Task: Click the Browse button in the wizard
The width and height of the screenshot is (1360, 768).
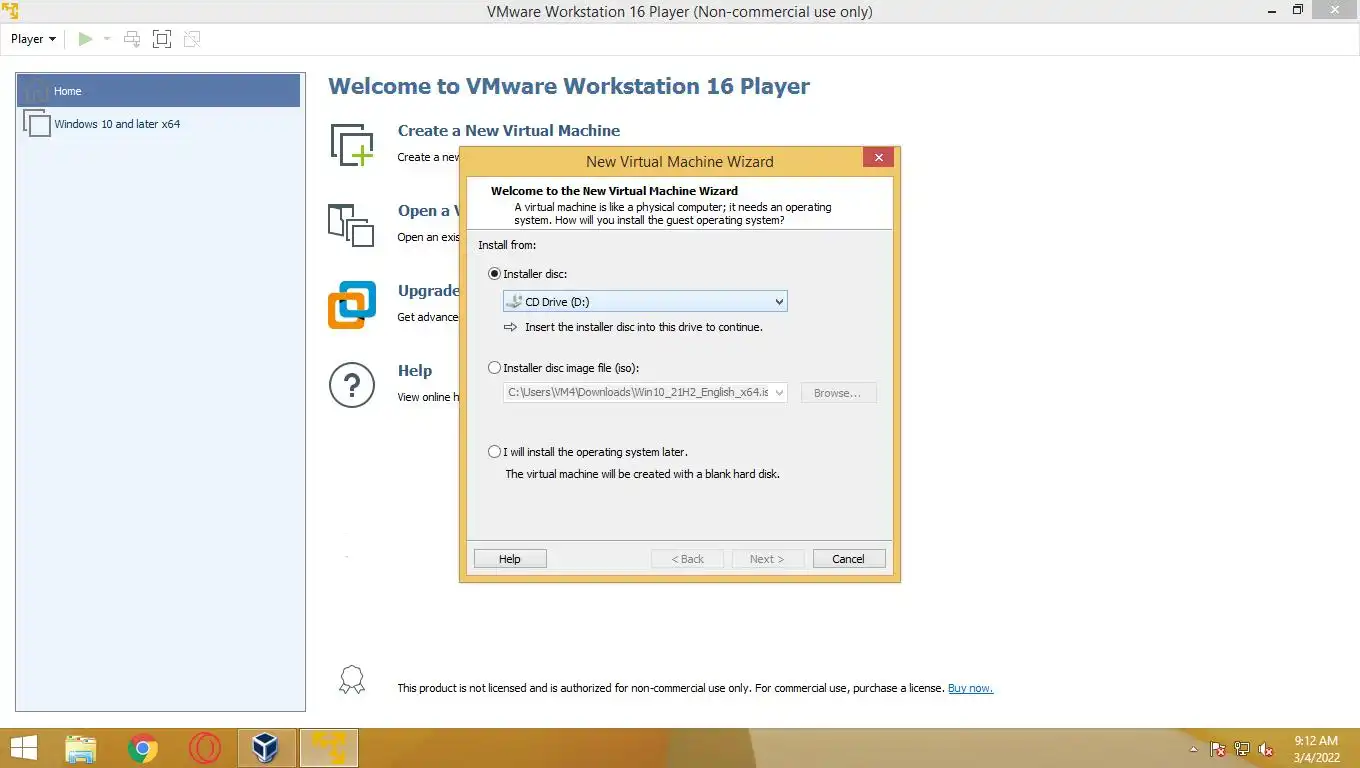Action: (x=837, y=393)
